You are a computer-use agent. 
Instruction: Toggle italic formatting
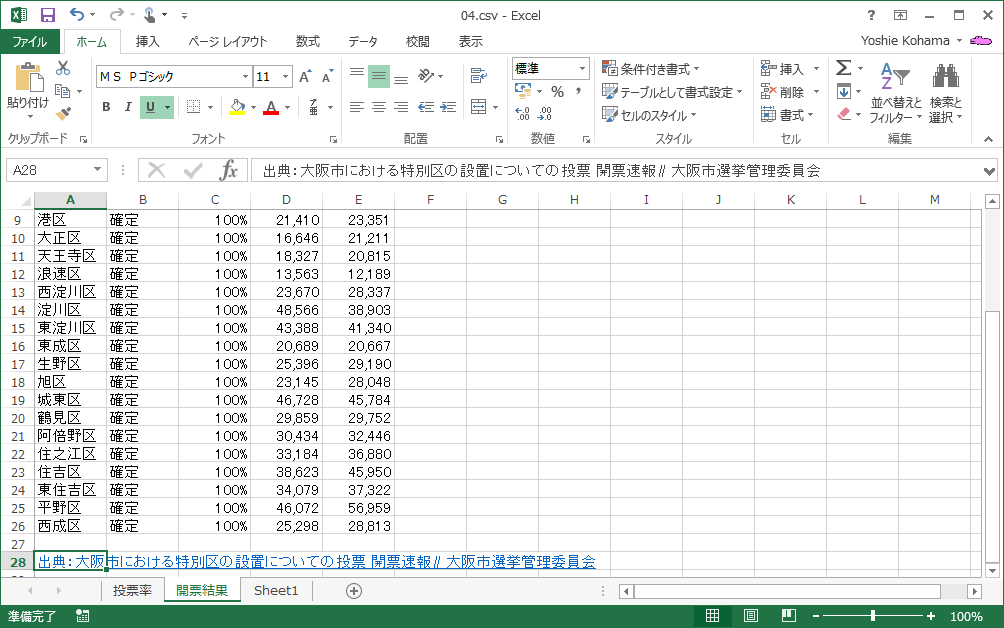pyautogui.click(x=128, y=107)
